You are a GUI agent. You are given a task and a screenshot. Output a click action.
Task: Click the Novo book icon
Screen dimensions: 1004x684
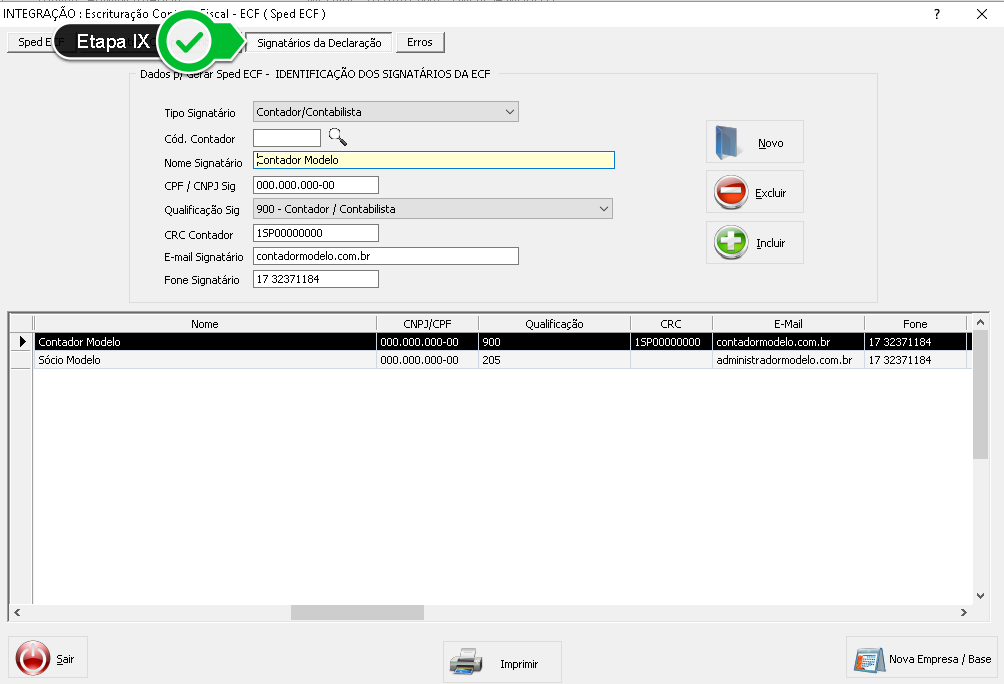(728, 142)
